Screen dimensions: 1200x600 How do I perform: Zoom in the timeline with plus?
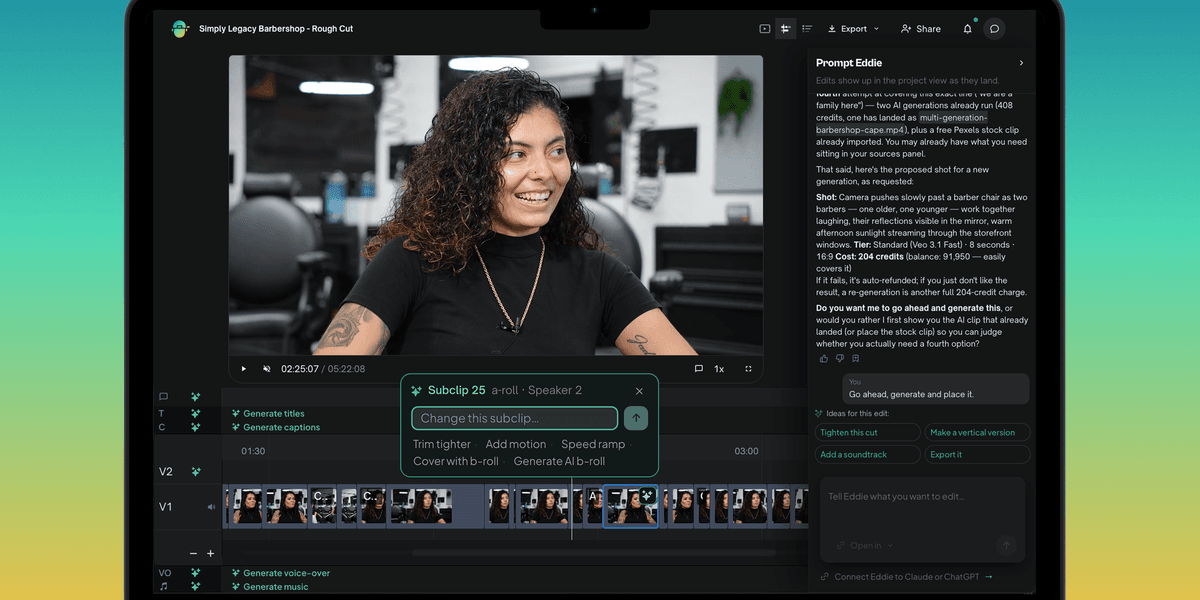point(211,553)
